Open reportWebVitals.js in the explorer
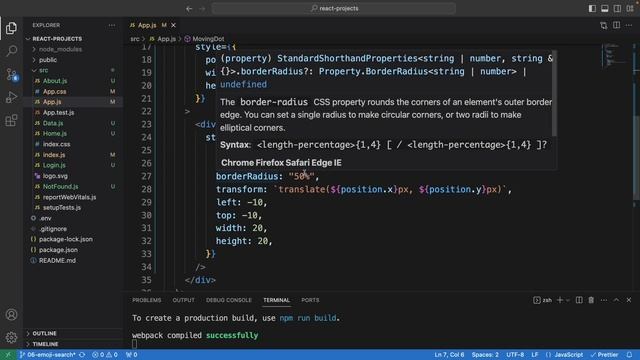Viewport: 640px width, 360px height. pos(69,197)
